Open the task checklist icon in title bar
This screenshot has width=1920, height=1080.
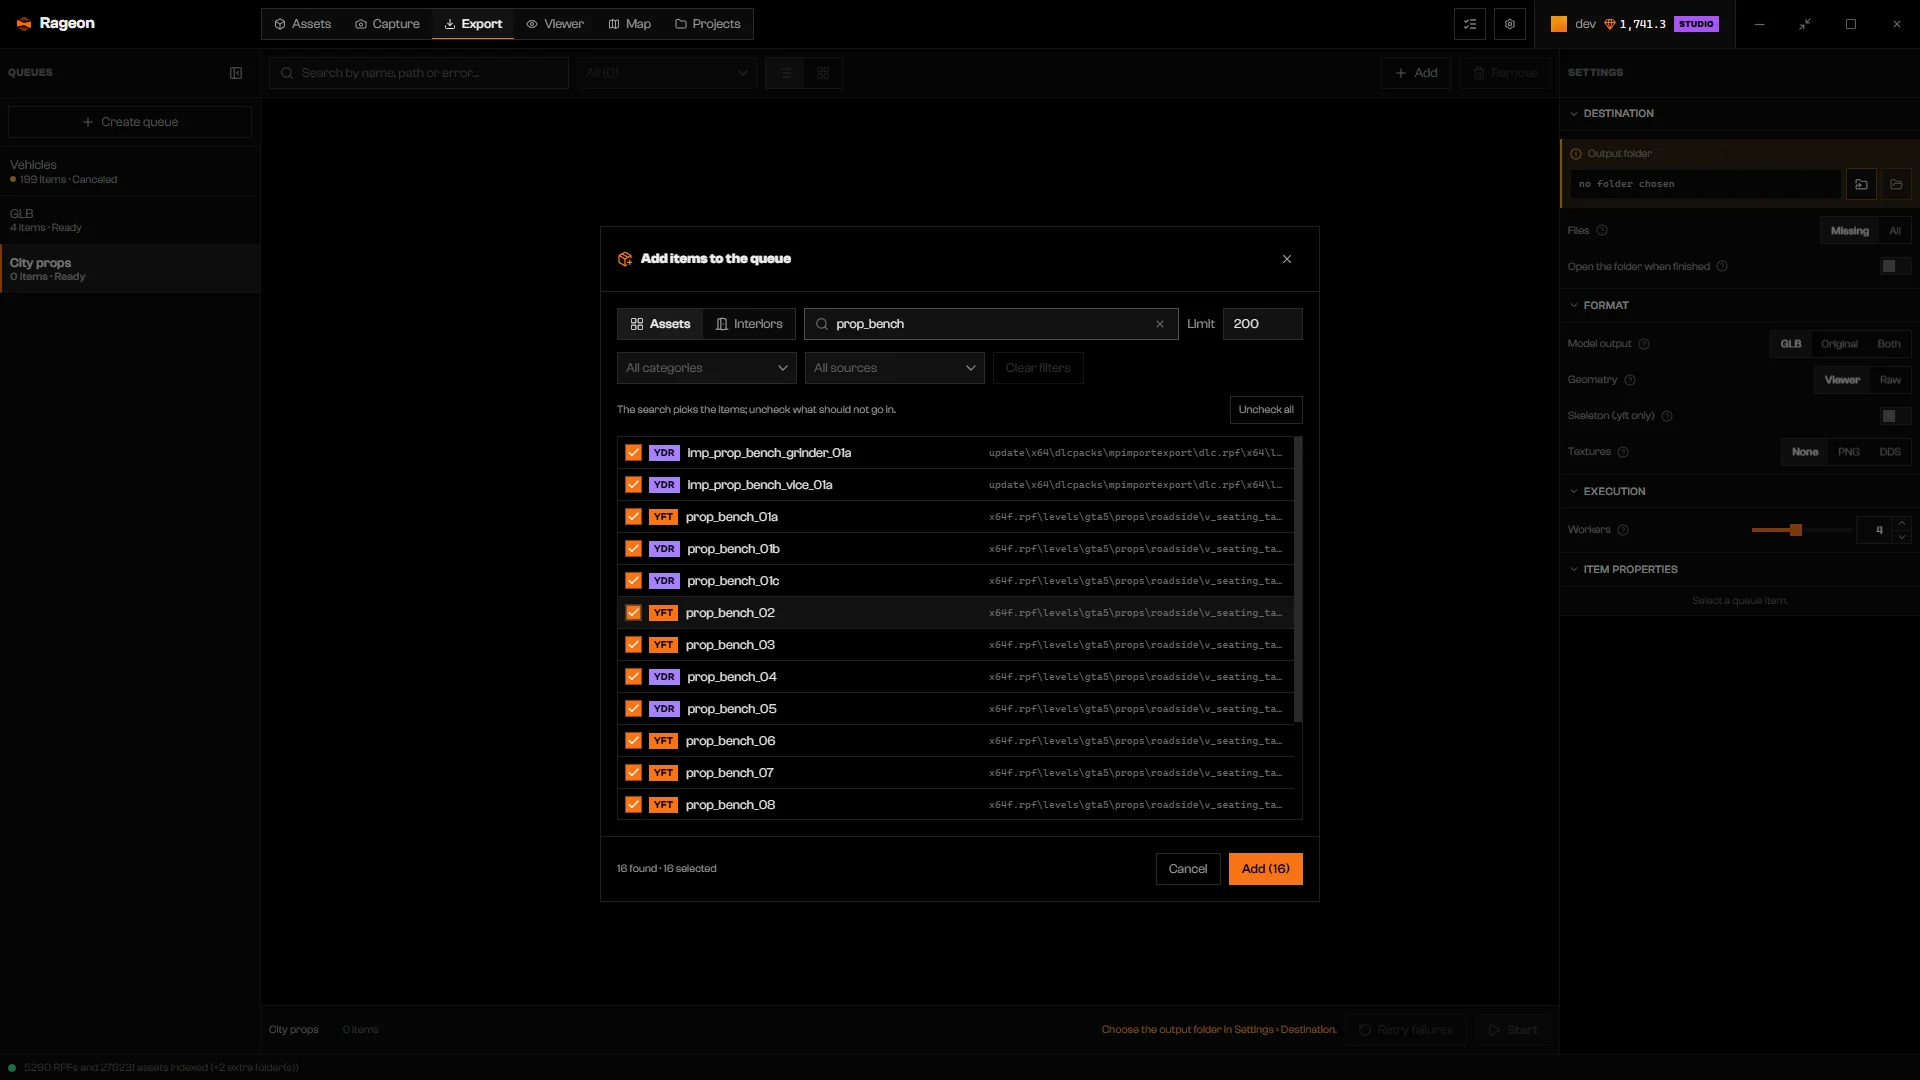point(1470,24)
